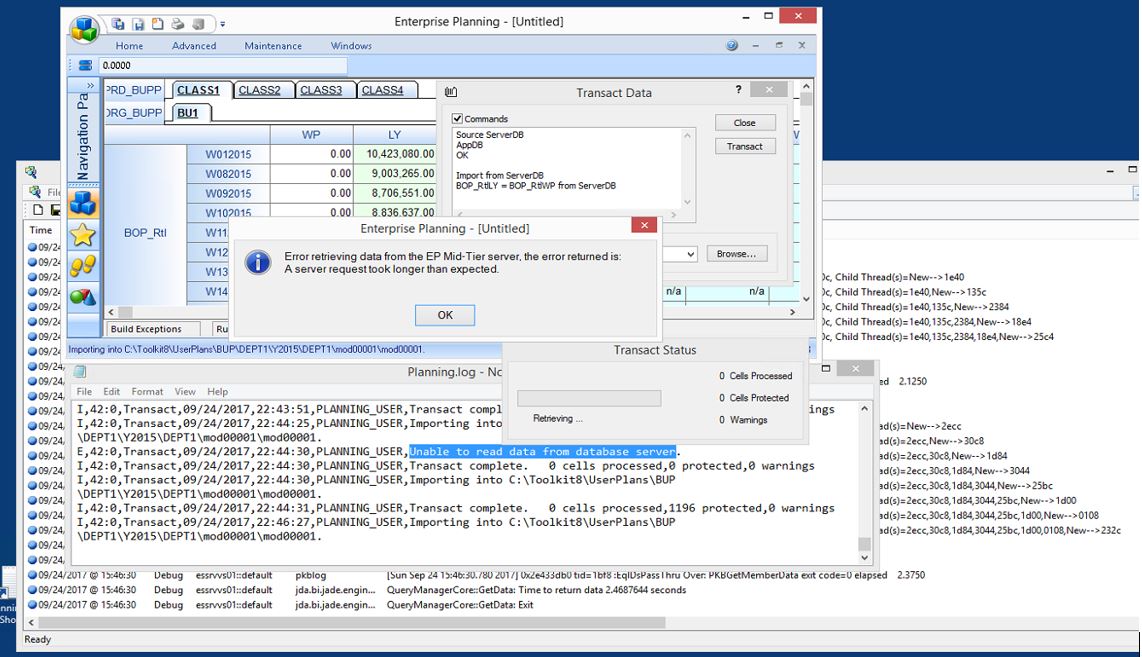Select the yellow star favorites icon
The height and width of the screenshot is (657, 1142).
click(83, 235)
